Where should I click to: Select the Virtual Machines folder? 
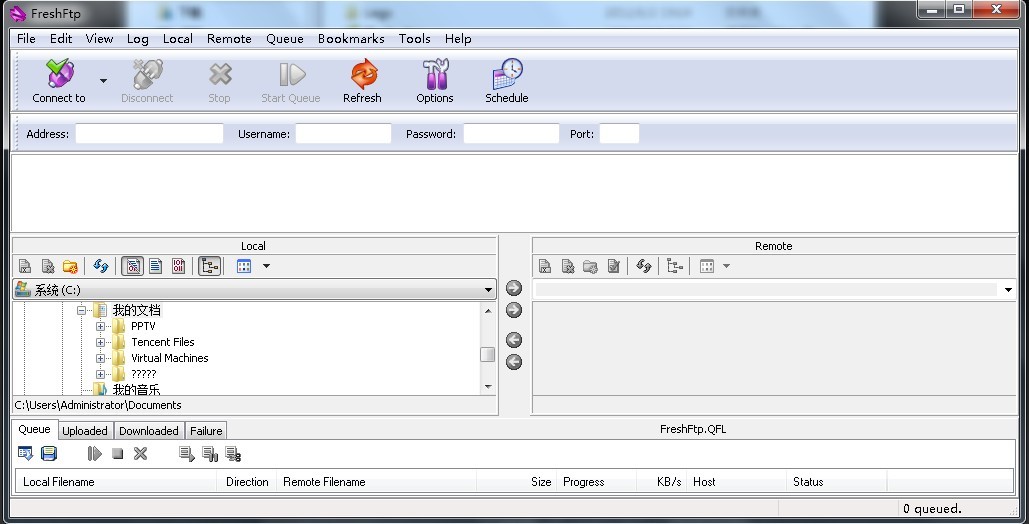tap(169, 358)
